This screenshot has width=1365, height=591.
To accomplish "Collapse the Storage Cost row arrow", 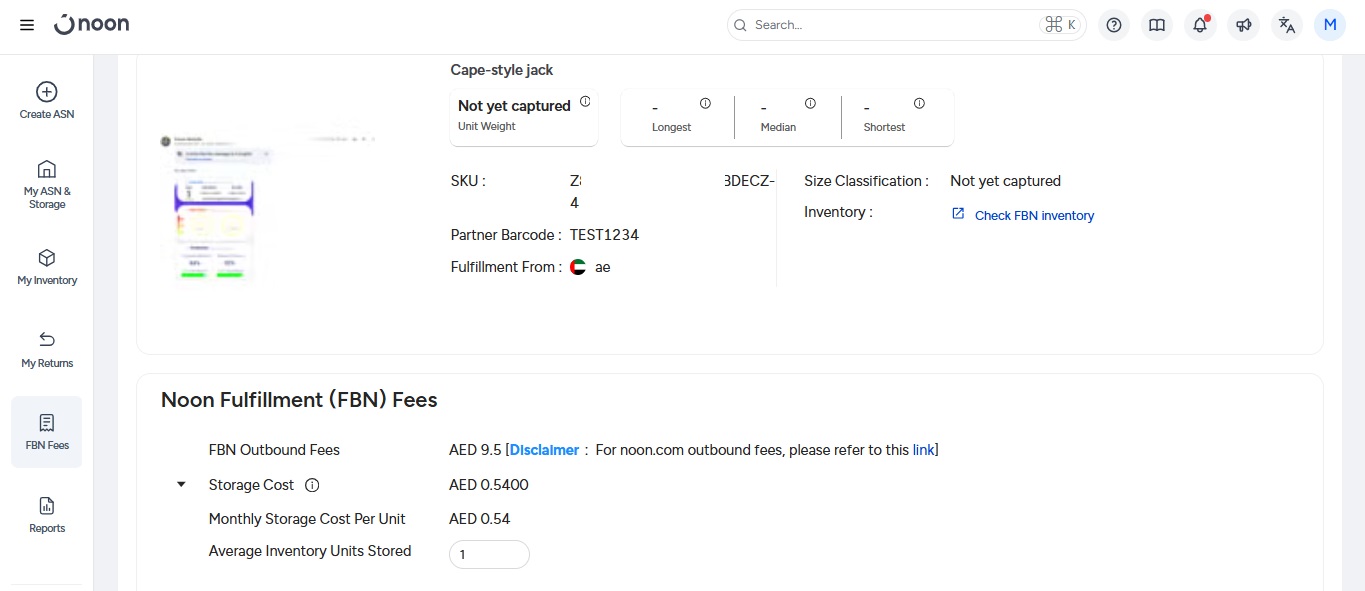I will click(181, 484).
